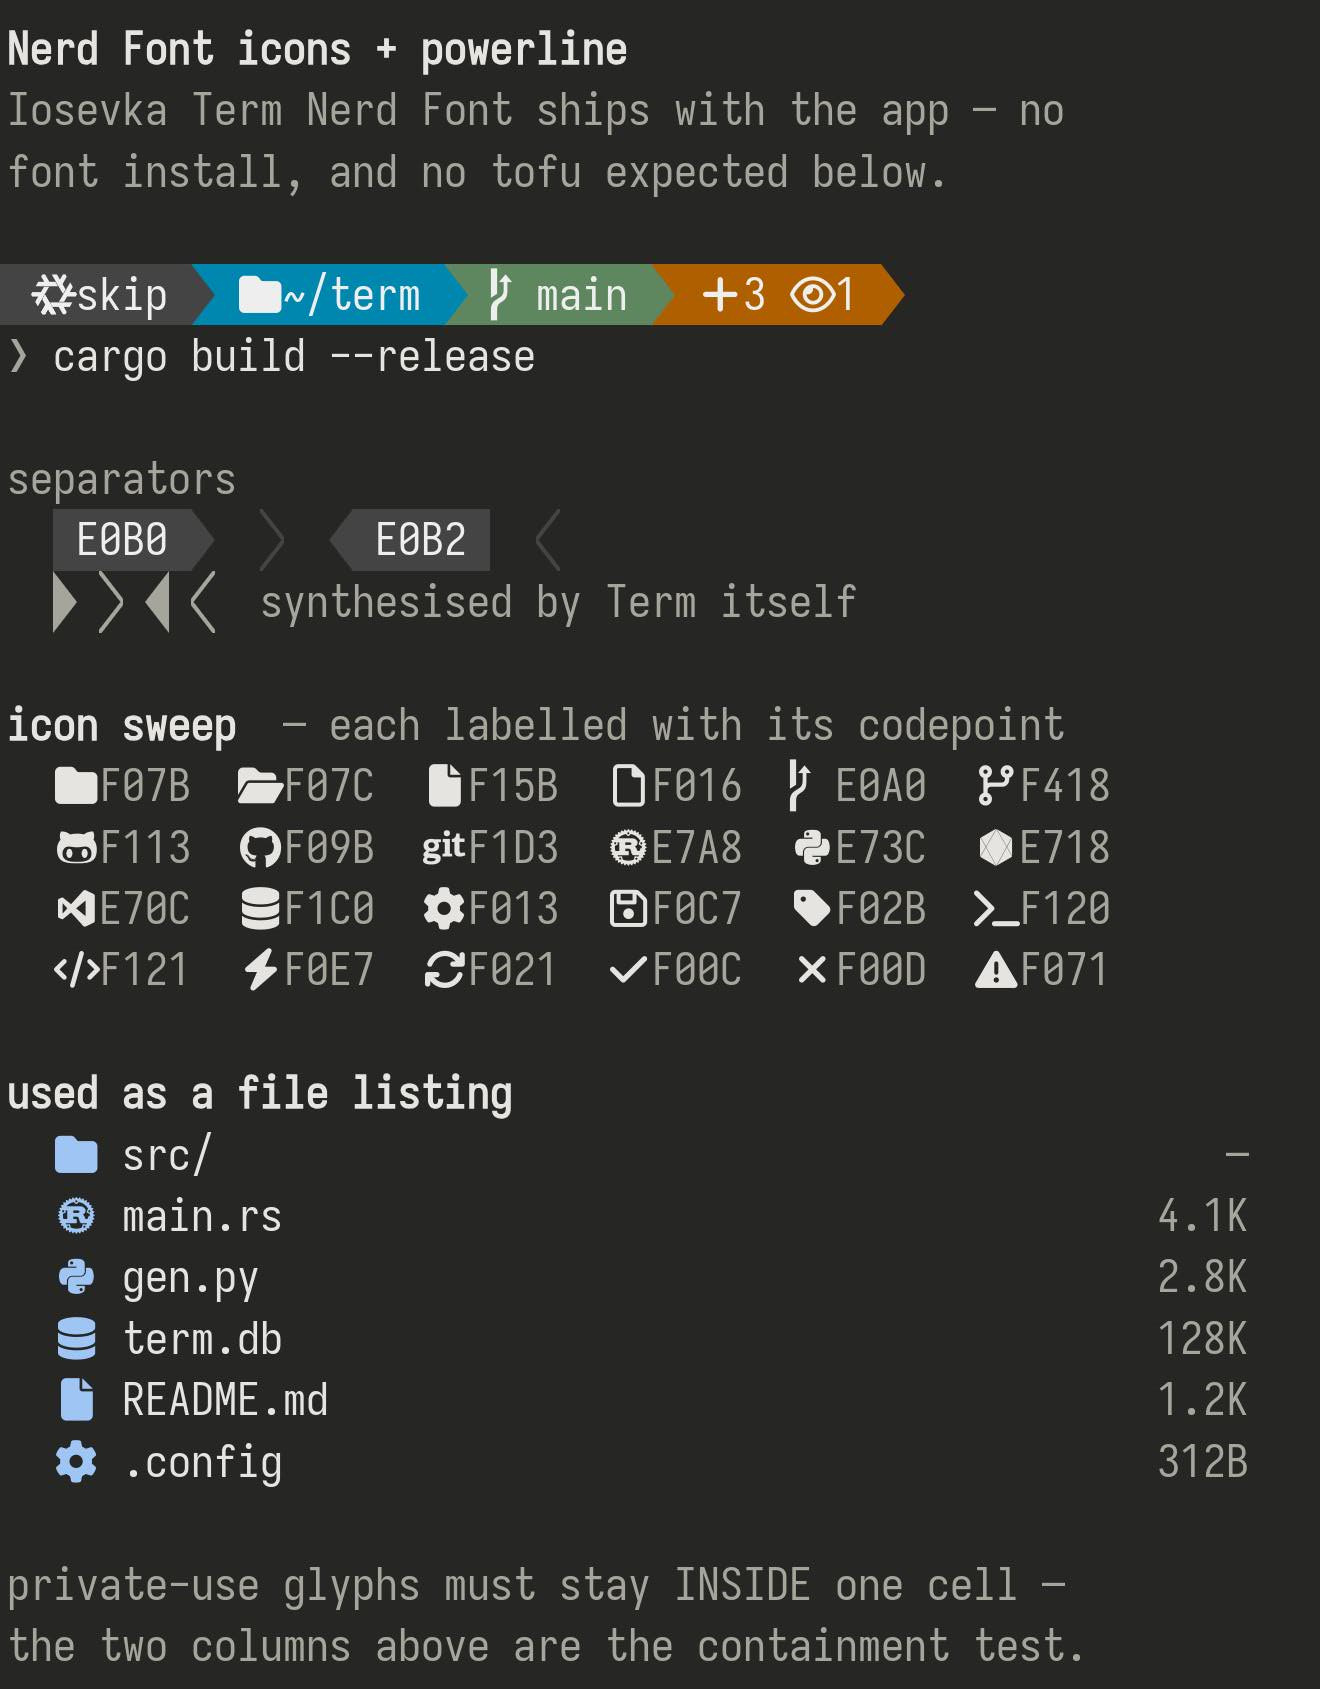
Task: Click the E0B2 left-pointing separator chip
Action: [410, 540]
